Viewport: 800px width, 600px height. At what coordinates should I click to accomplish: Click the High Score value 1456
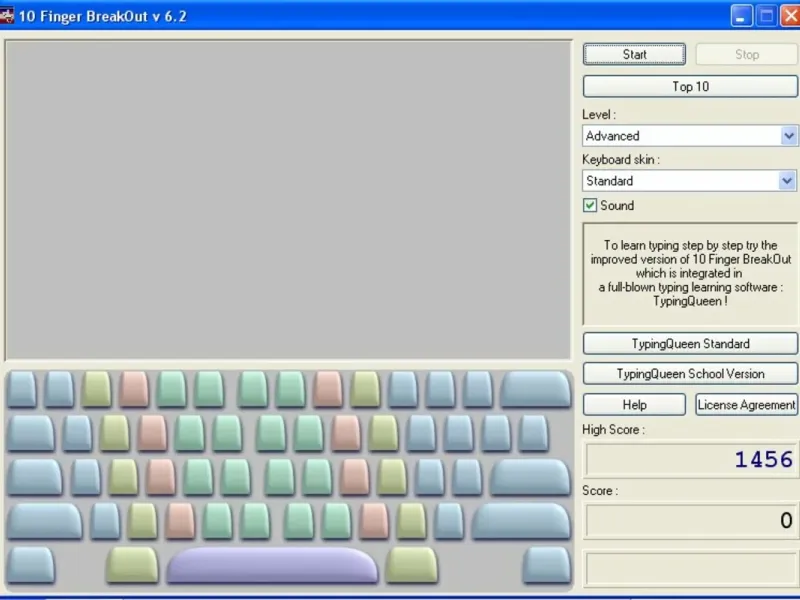(x=763, y=459)
